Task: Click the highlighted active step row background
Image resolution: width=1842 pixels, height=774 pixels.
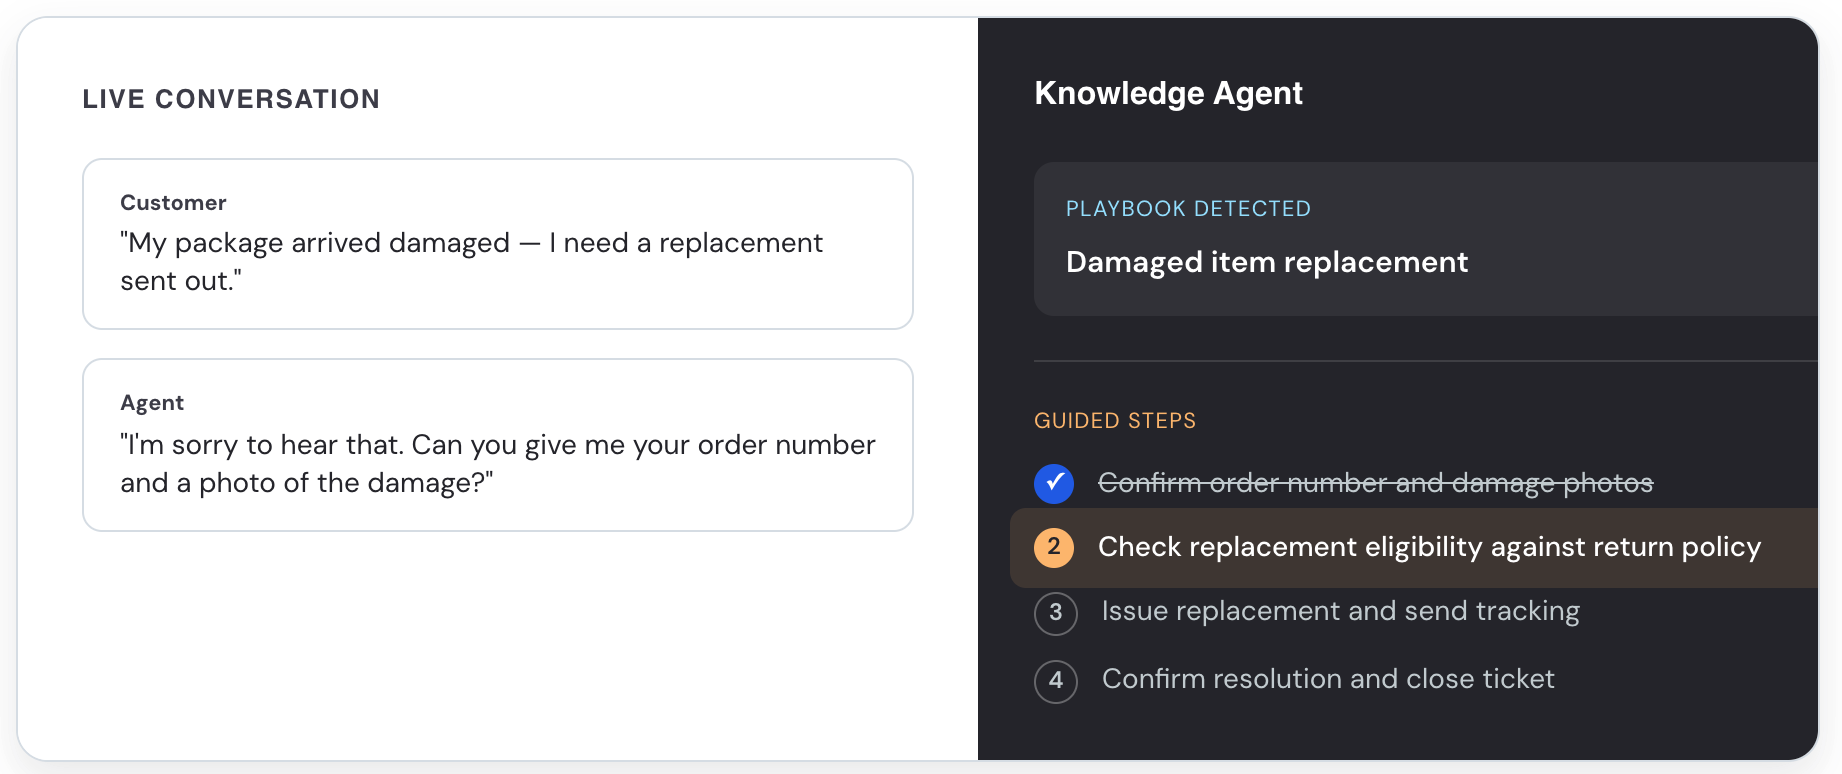Action: tap(1414, 548)
